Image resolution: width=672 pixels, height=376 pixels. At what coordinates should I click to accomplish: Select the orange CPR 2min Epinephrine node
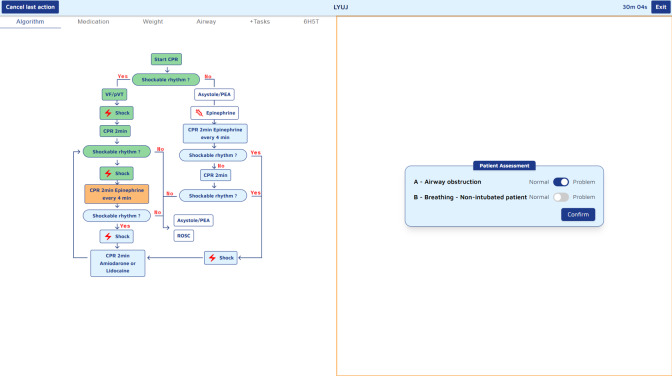(117, 194)
